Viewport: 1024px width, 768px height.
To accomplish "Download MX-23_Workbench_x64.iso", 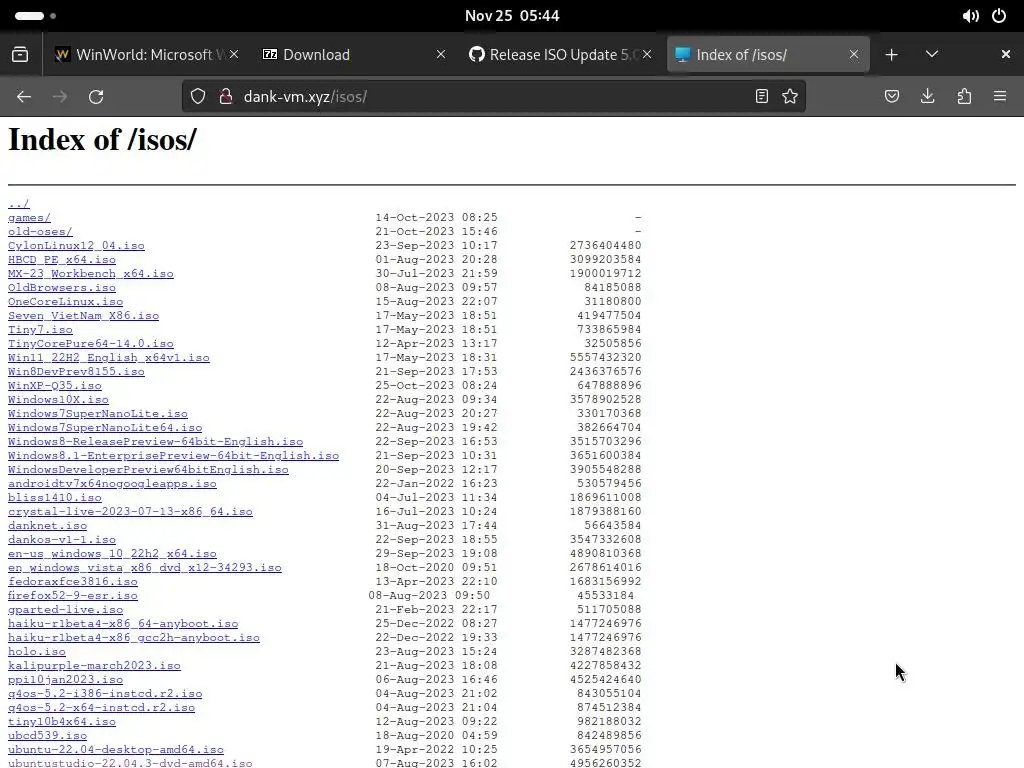I will click(91, 274).
